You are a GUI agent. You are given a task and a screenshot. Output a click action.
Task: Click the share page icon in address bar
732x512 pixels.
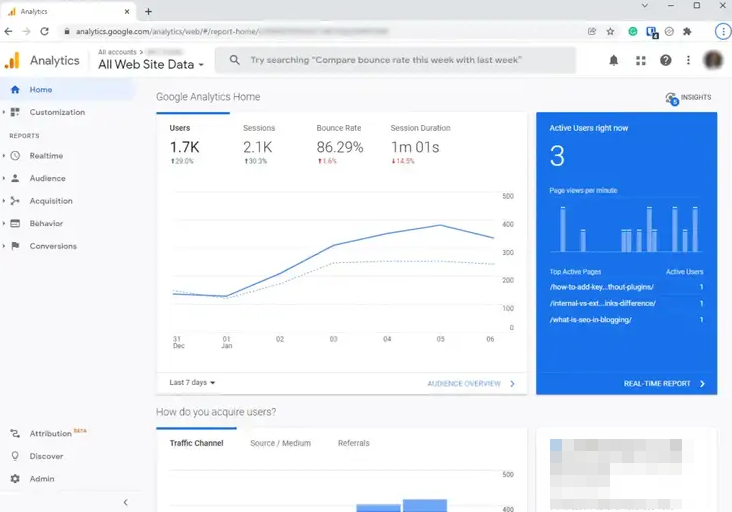(x=592, y=32)
